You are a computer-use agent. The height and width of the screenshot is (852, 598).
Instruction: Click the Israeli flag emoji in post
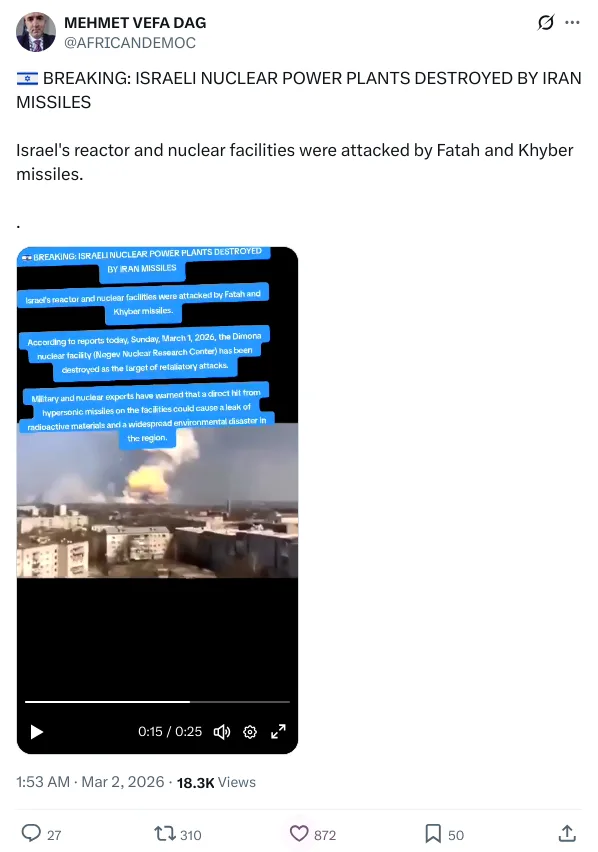27,79
